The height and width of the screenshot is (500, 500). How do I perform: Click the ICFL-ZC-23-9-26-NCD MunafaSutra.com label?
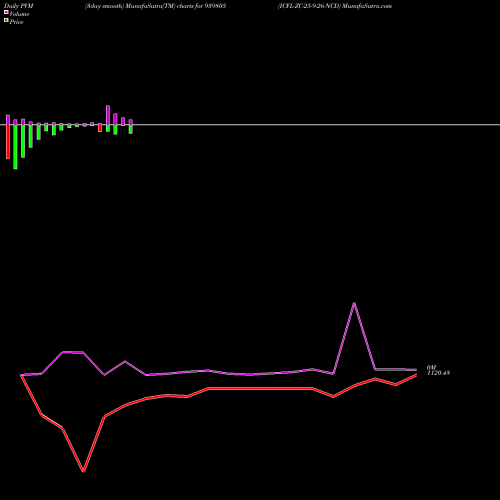click(335, 6)
